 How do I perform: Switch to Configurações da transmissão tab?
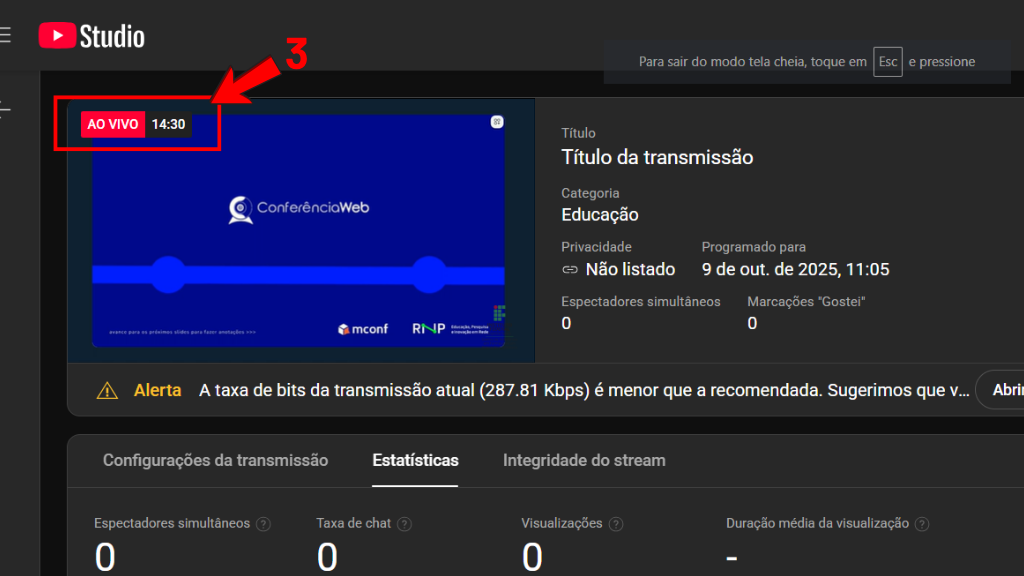pos(215,460)
